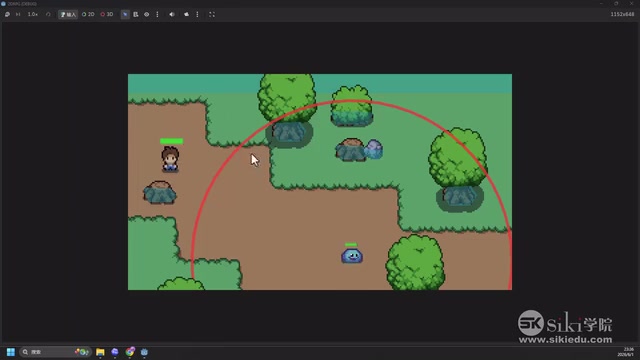Click the blue slime enemy

(x=352, y=256)
